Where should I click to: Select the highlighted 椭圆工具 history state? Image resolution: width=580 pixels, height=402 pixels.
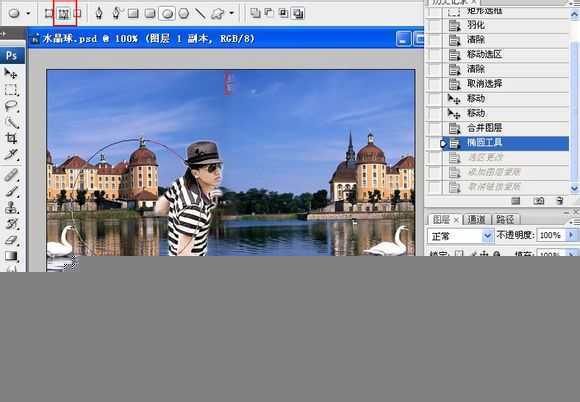506,143
